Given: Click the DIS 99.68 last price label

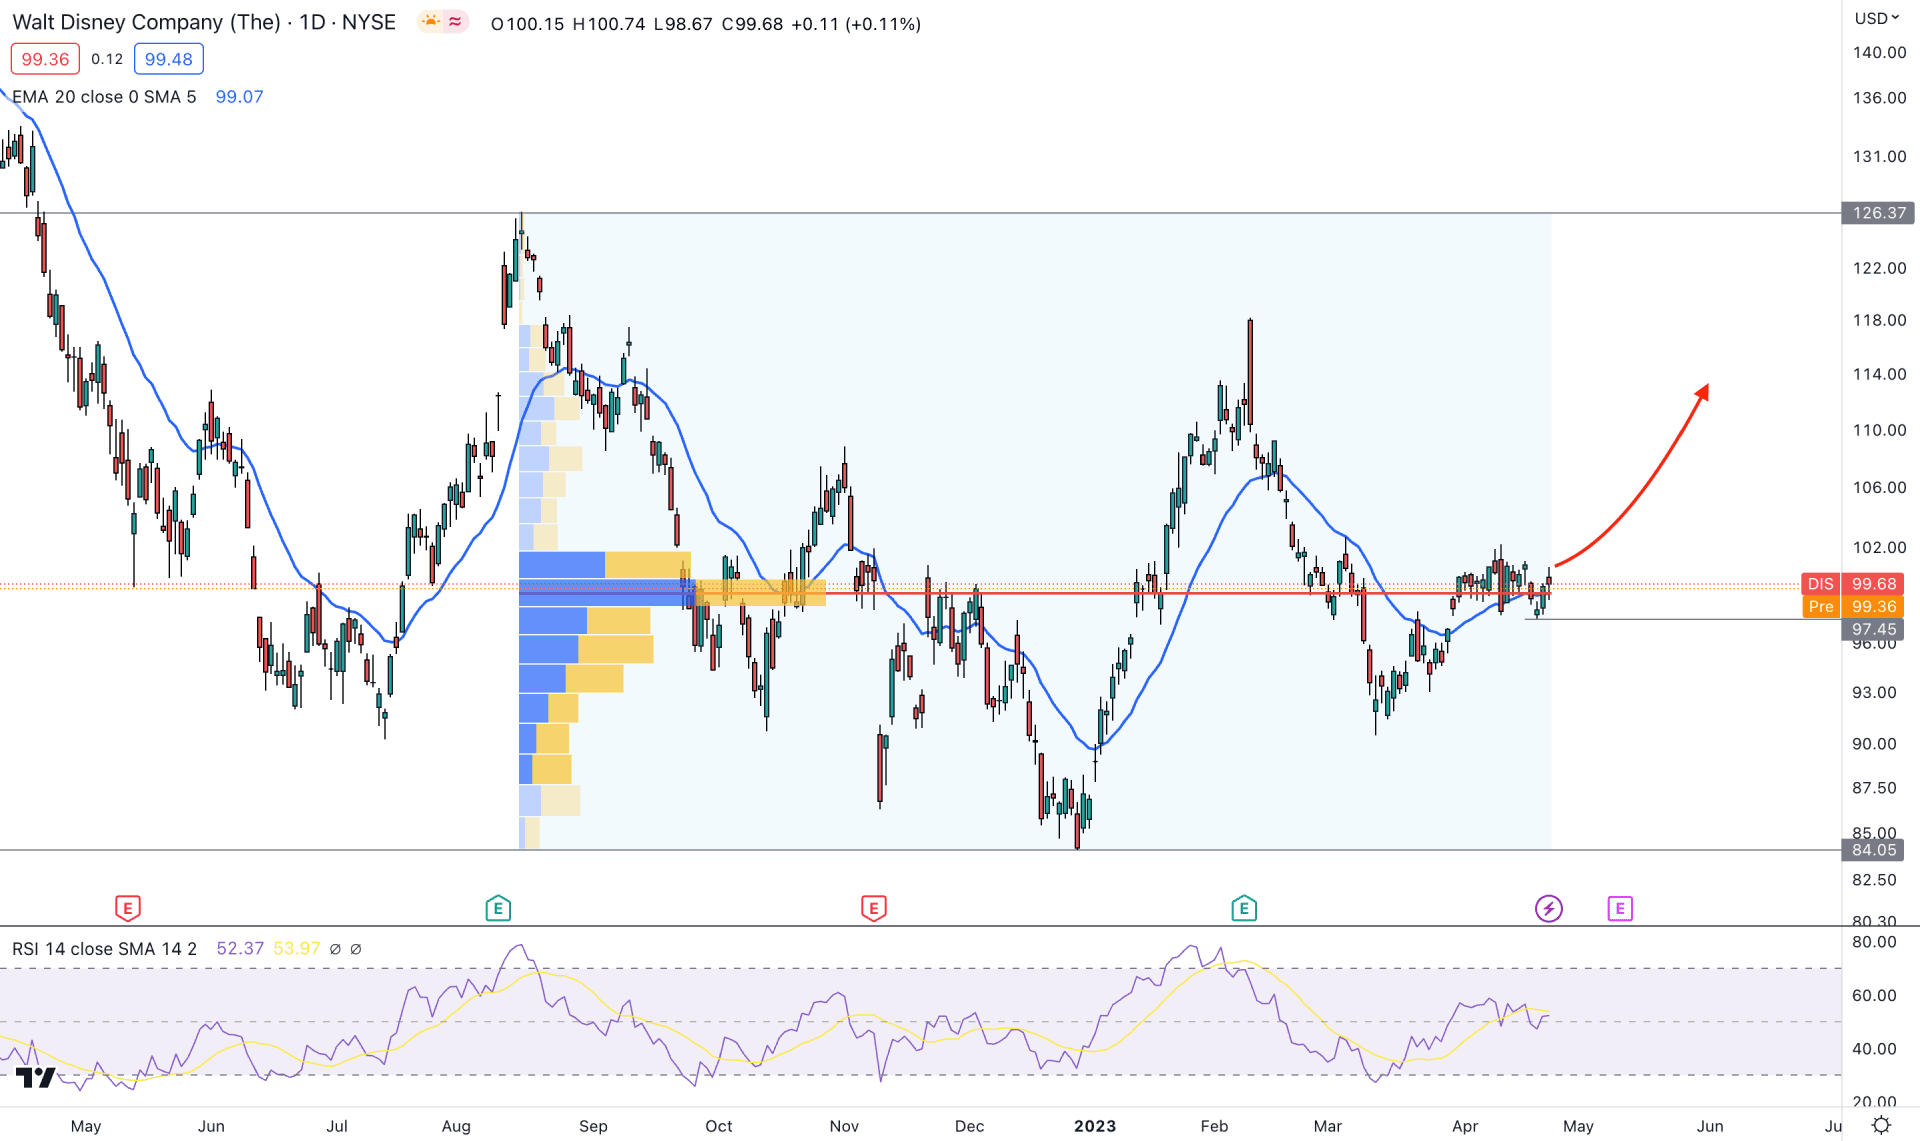Looking at the screenshot, I should coord(1852,584).
